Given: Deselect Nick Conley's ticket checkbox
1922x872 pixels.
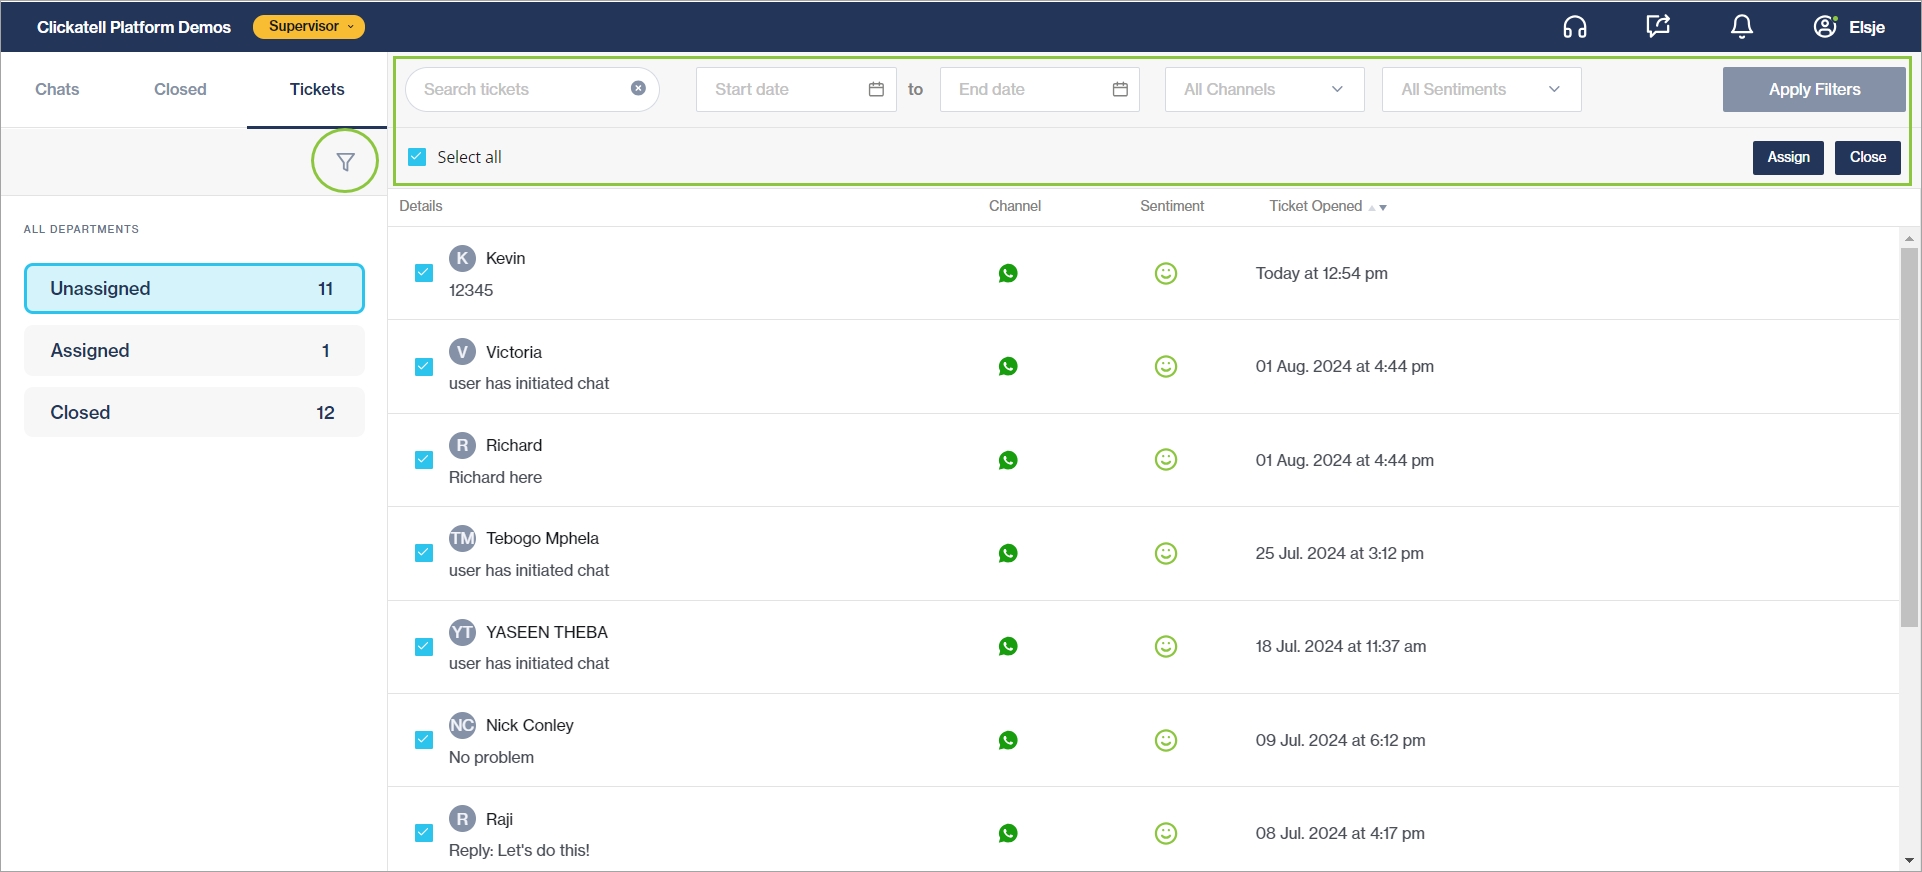Looking at the screenshot, I should pos(424,740).
